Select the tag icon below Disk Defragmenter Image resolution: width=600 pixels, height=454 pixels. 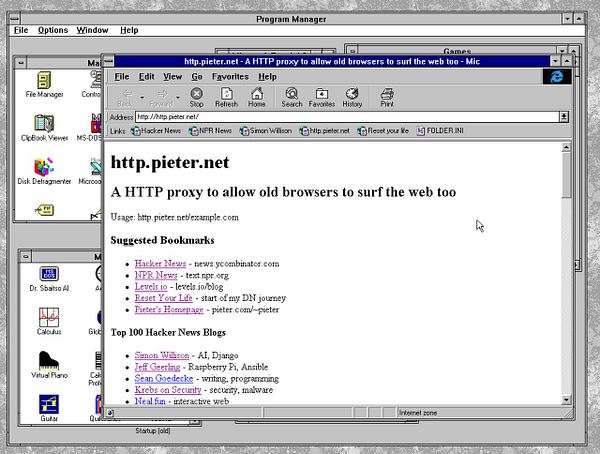(44, 210)
